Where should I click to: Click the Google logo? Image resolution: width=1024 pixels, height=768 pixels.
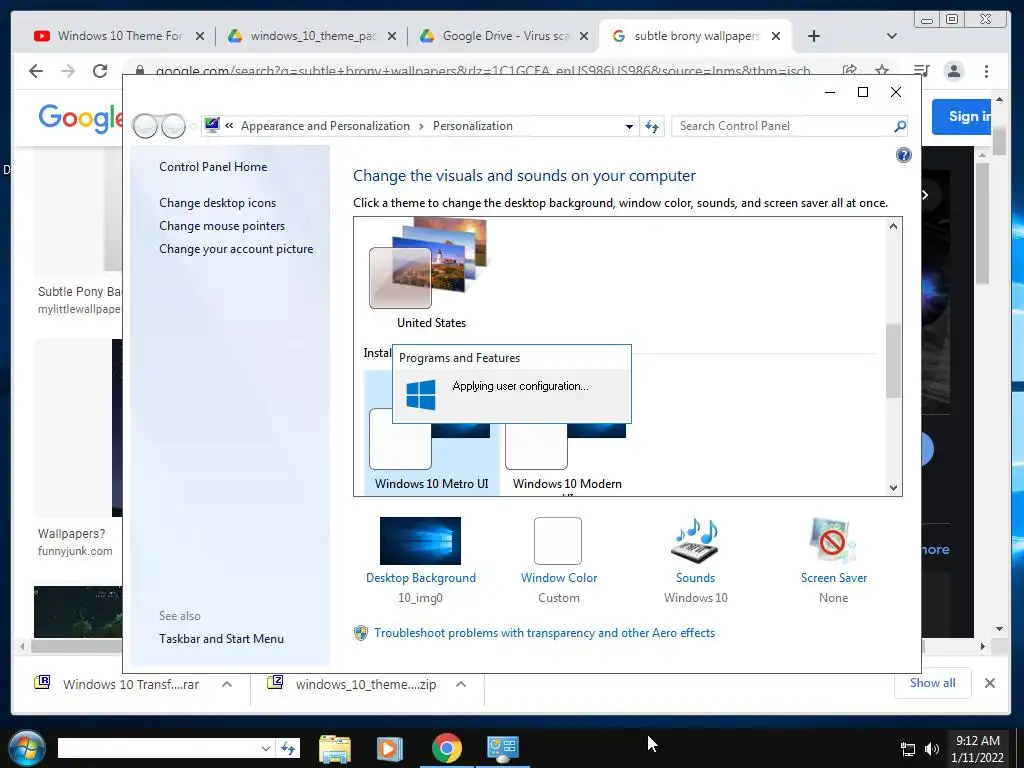[x=80, y=119]
